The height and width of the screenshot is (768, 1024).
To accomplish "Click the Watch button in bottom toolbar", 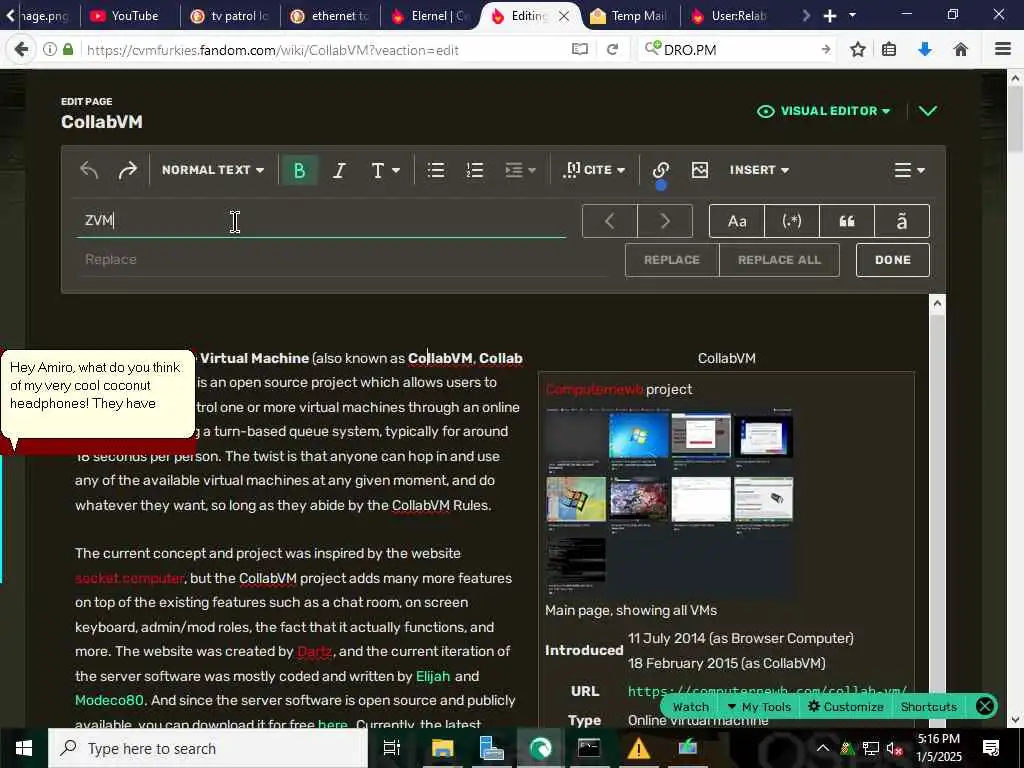I will [690, 707].
